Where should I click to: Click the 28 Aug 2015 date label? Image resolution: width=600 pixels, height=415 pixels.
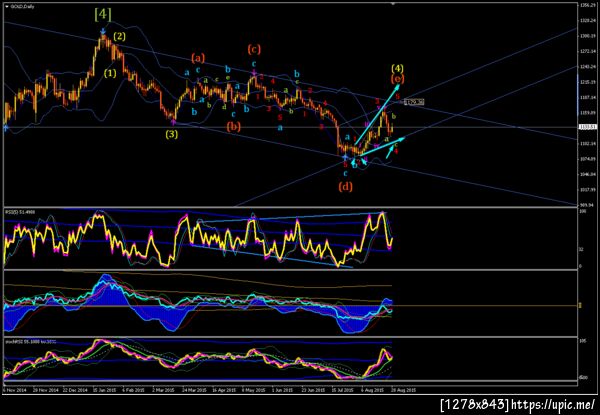click(404, 391)
